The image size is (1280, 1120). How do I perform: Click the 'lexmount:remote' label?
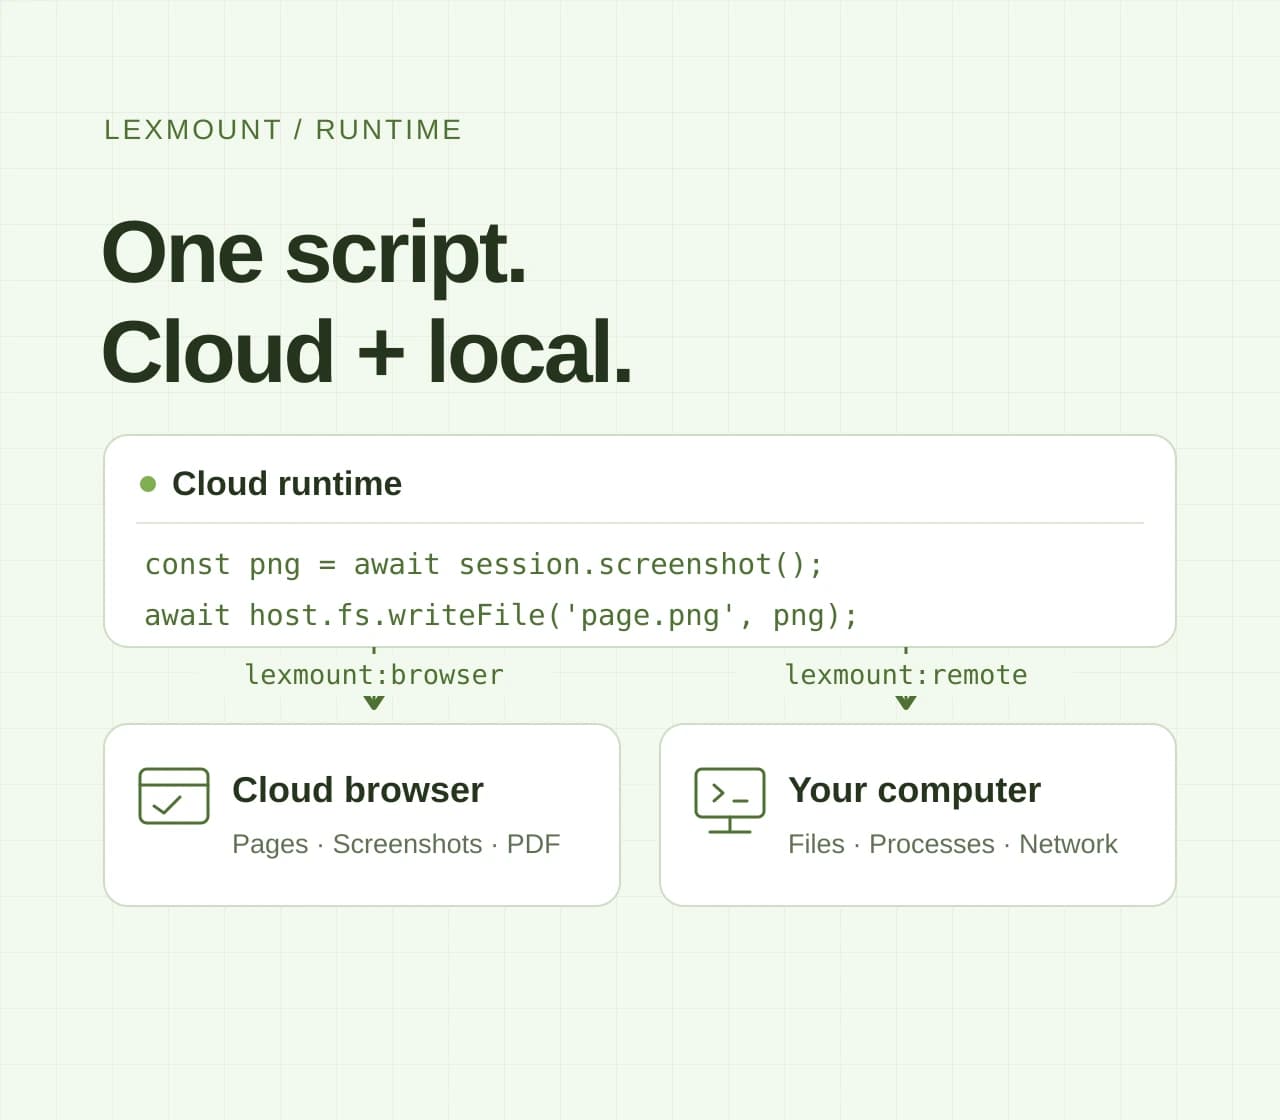[x=906, y=675]
